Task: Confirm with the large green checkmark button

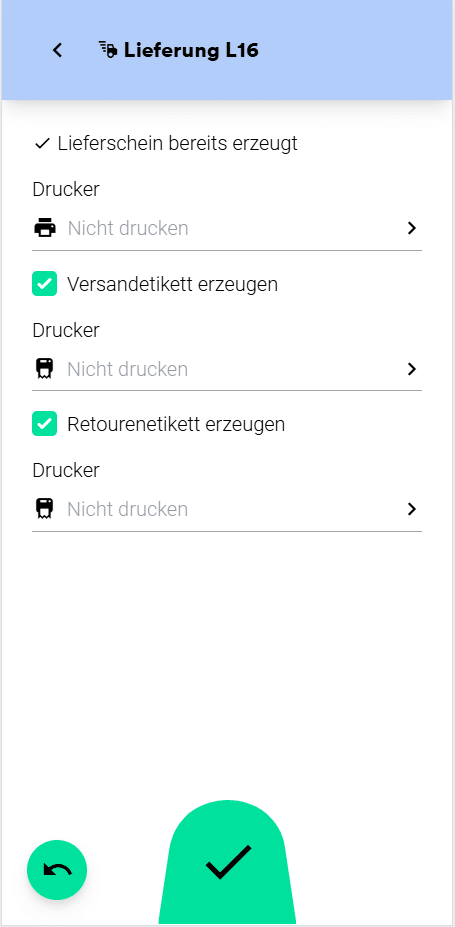Action: (x=228, y=863)
